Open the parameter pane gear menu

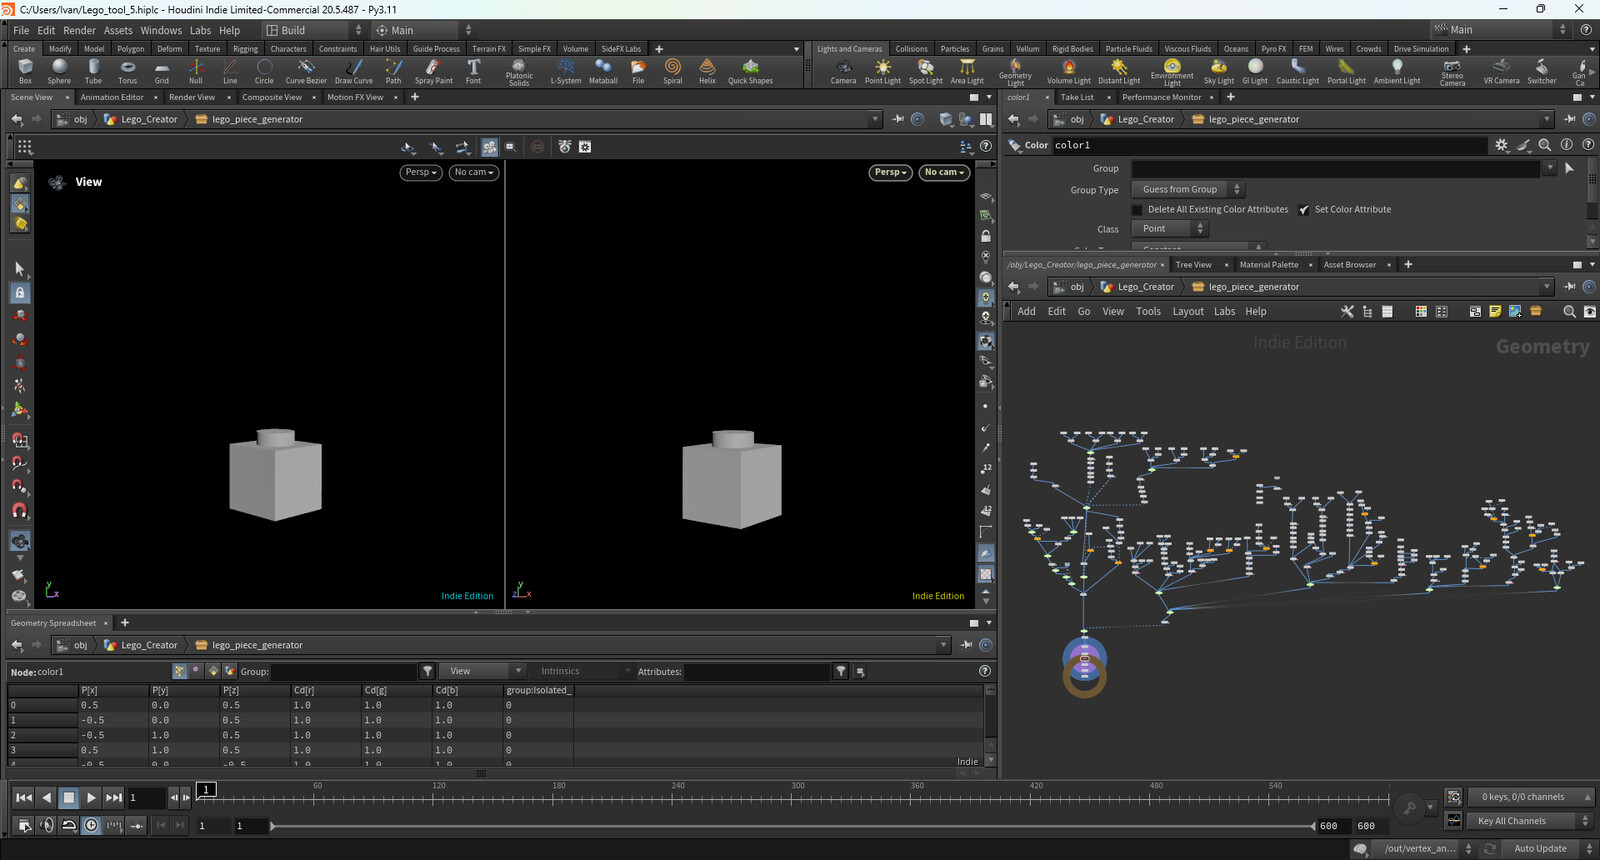click(1501, 145)
